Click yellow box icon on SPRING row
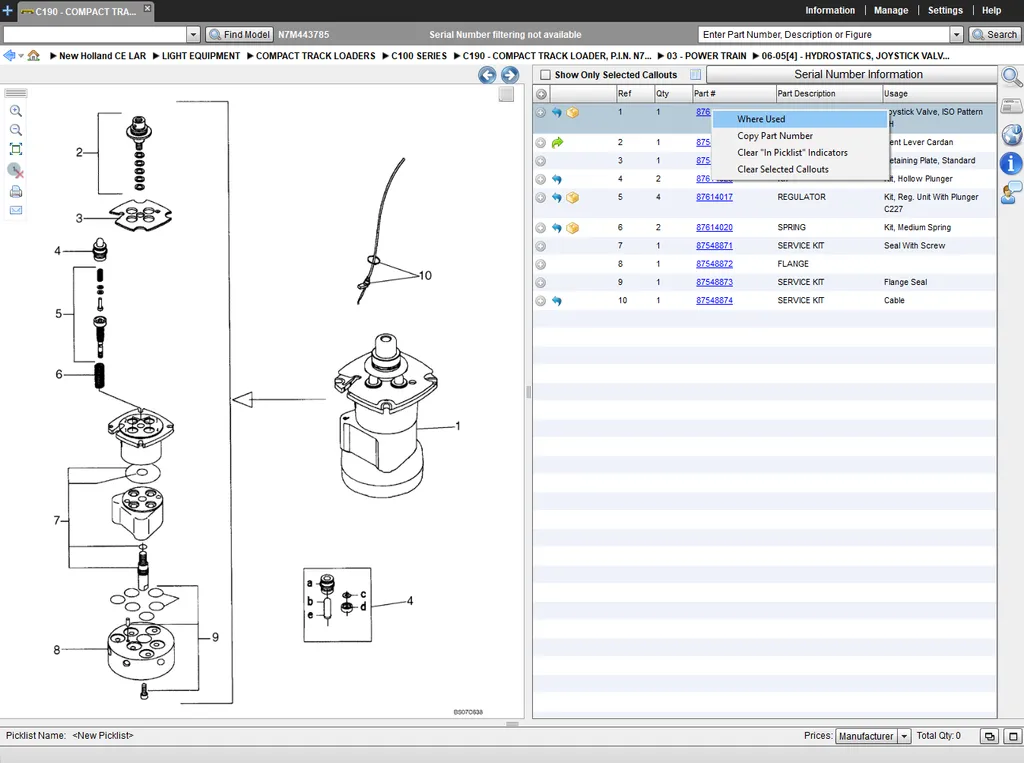The image size is (1024, 763). [573, 228]
